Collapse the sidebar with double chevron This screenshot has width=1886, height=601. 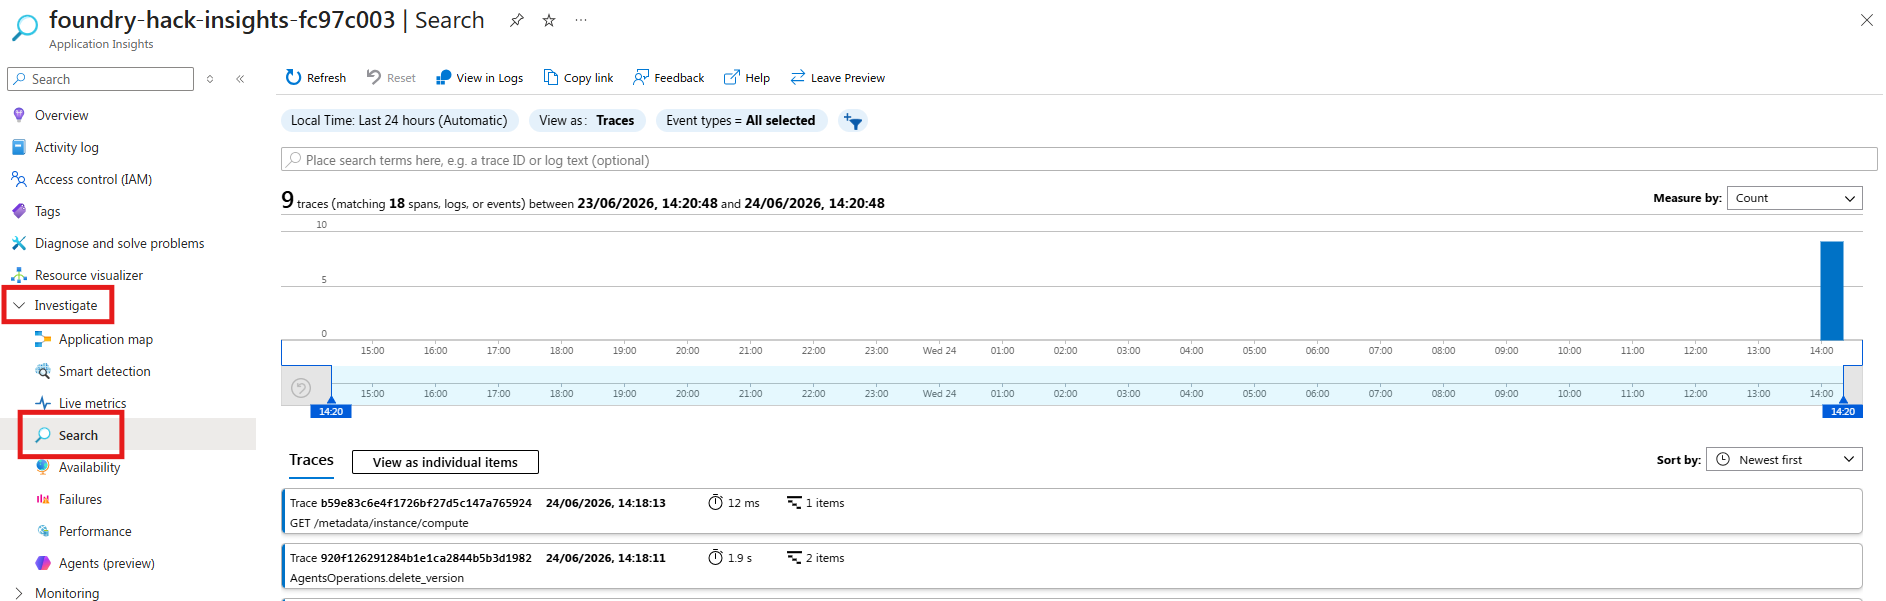click(x=240, y=79)
